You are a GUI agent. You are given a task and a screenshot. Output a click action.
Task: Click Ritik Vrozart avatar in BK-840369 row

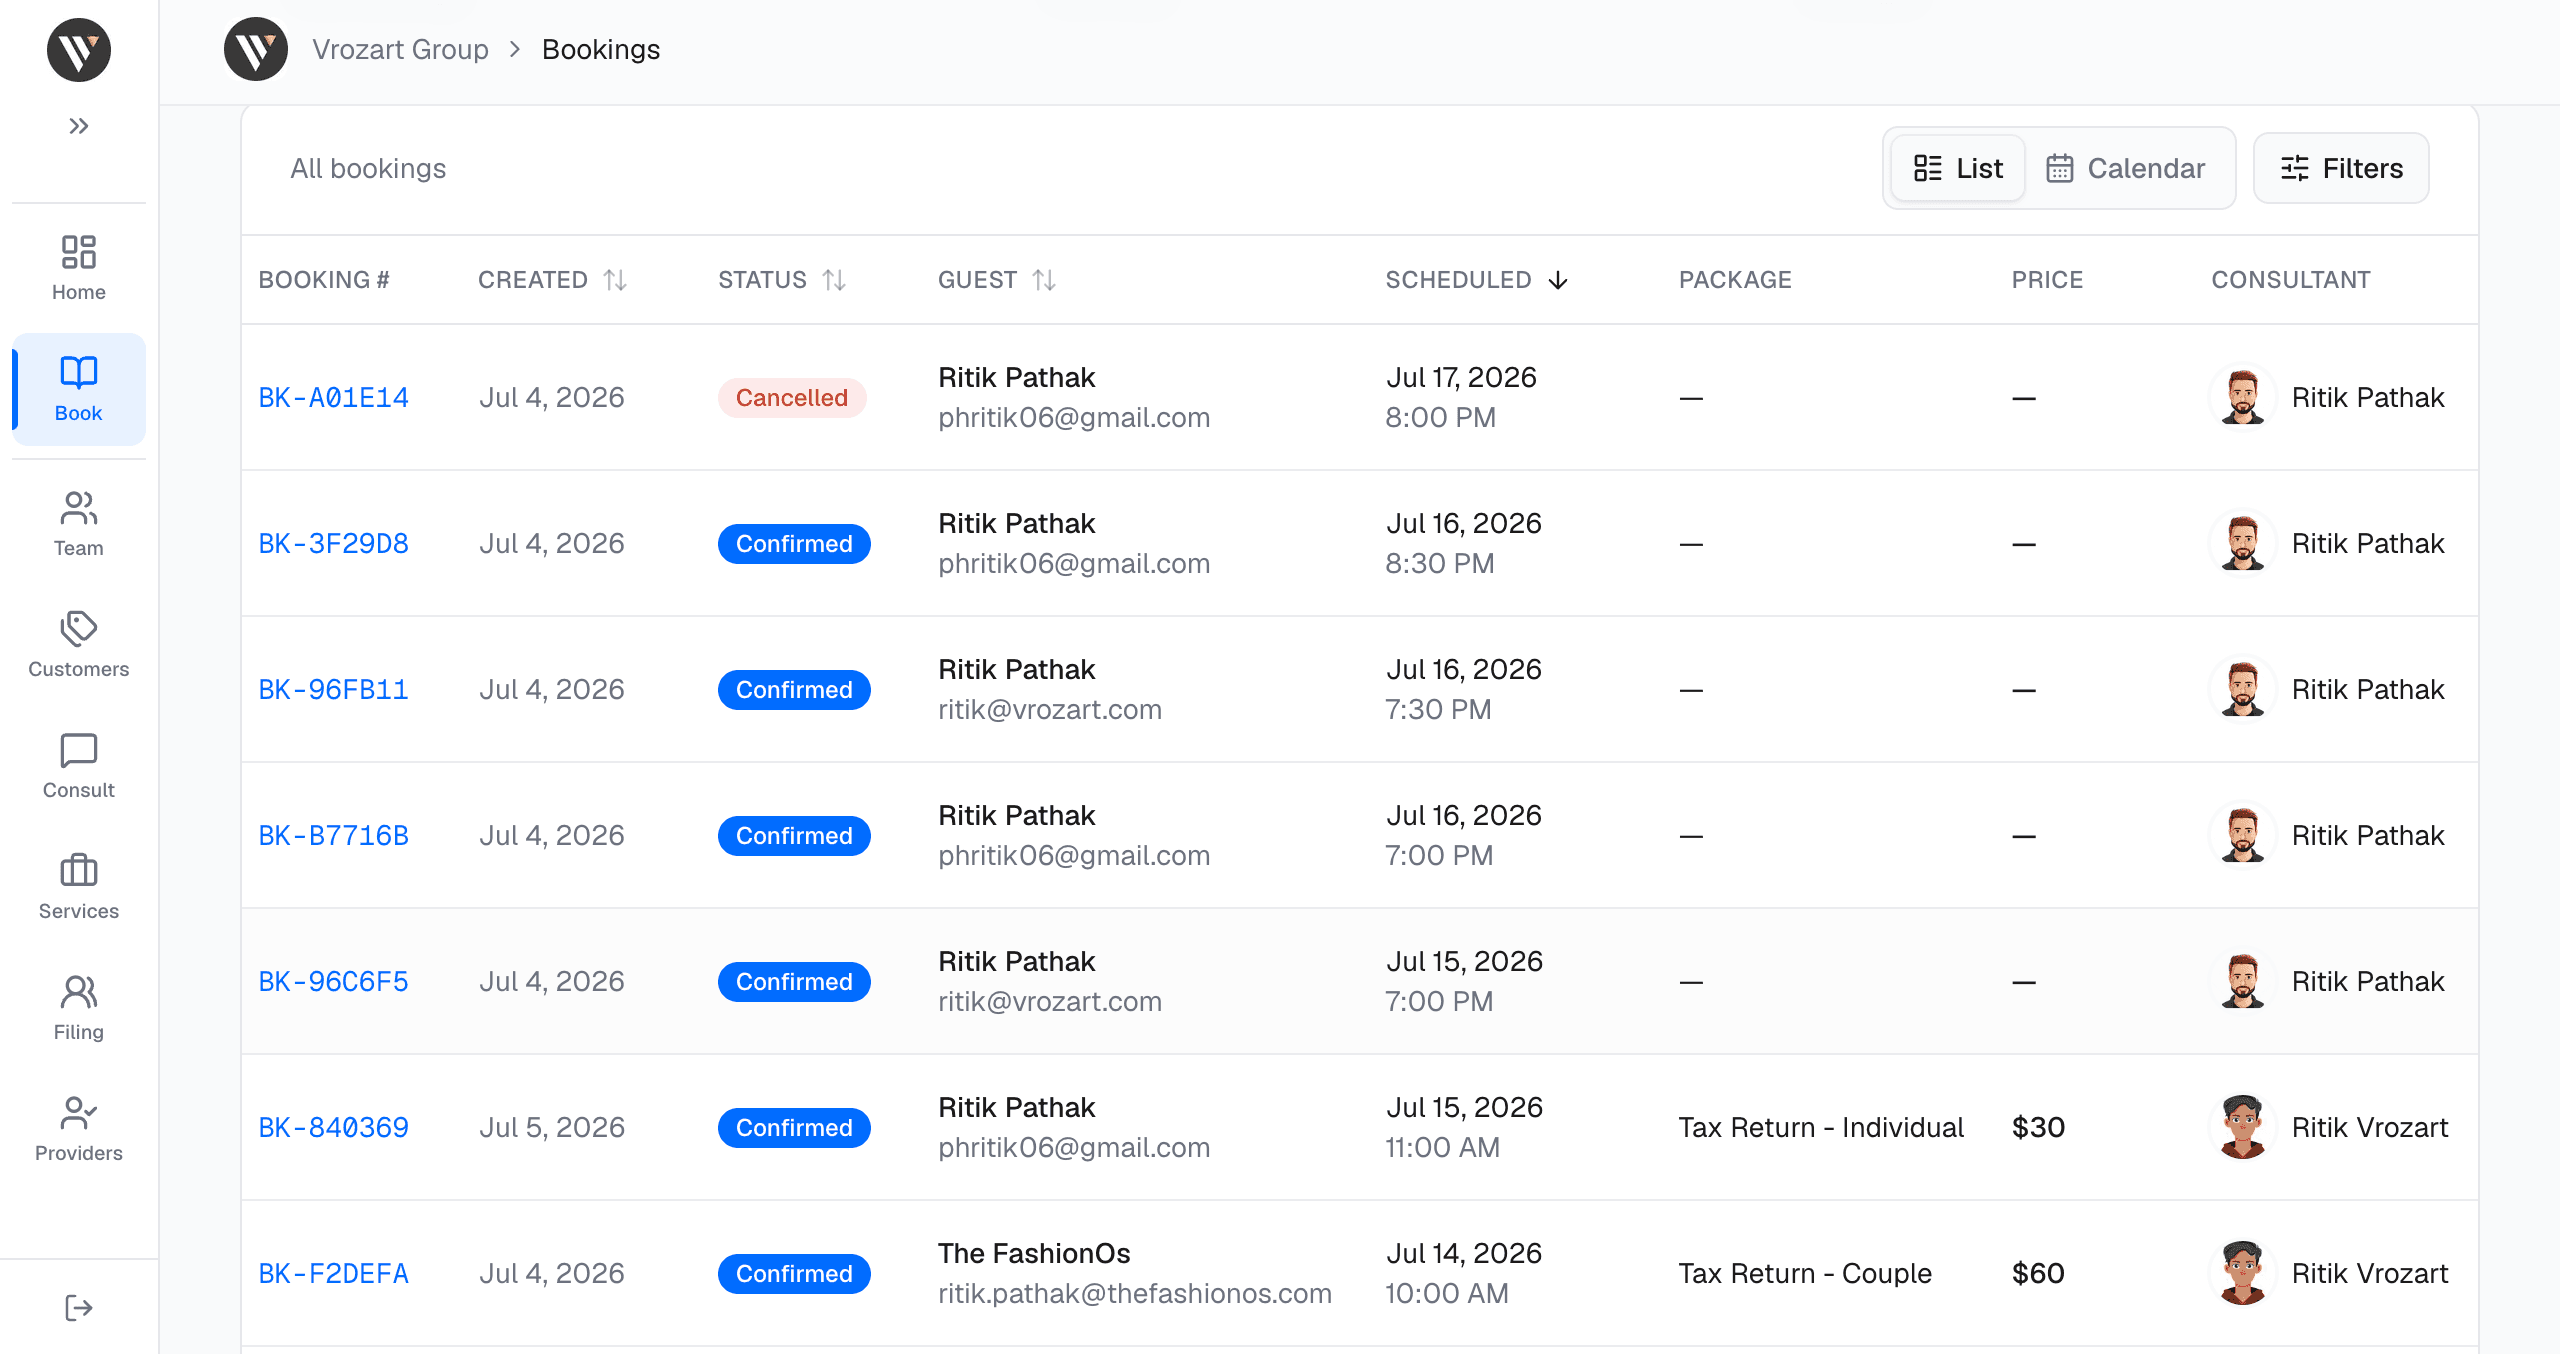(2243, 1128)
